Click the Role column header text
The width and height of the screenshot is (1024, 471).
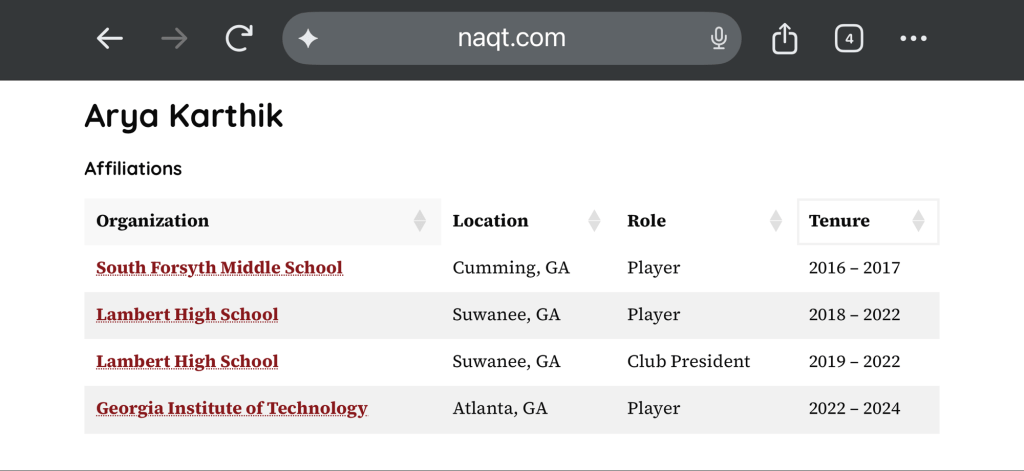[x=646, y=221]
